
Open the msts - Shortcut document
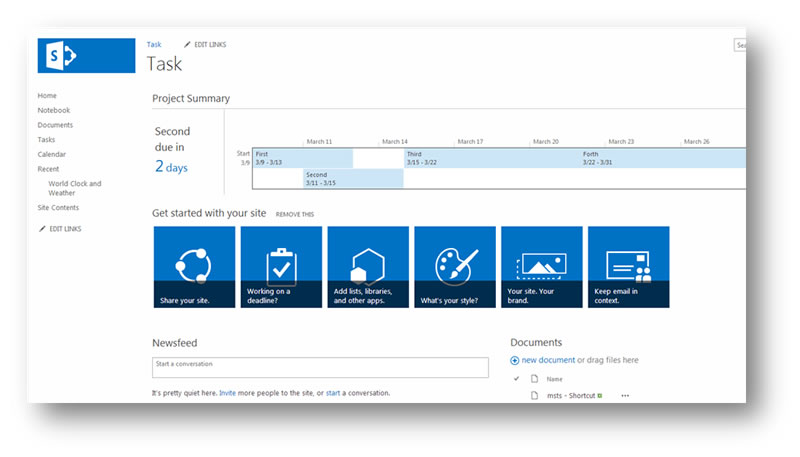pos(569,396)
